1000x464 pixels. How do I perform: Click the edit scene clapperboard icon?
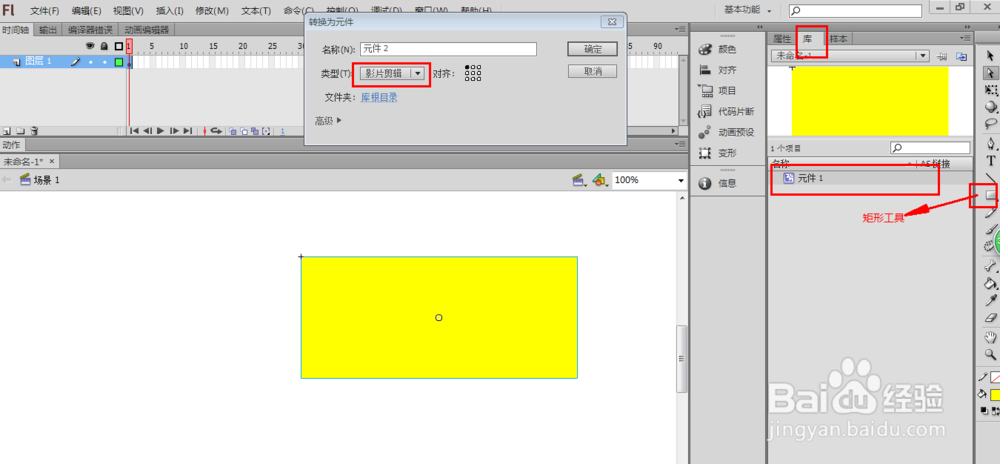[x=579, y=181]
